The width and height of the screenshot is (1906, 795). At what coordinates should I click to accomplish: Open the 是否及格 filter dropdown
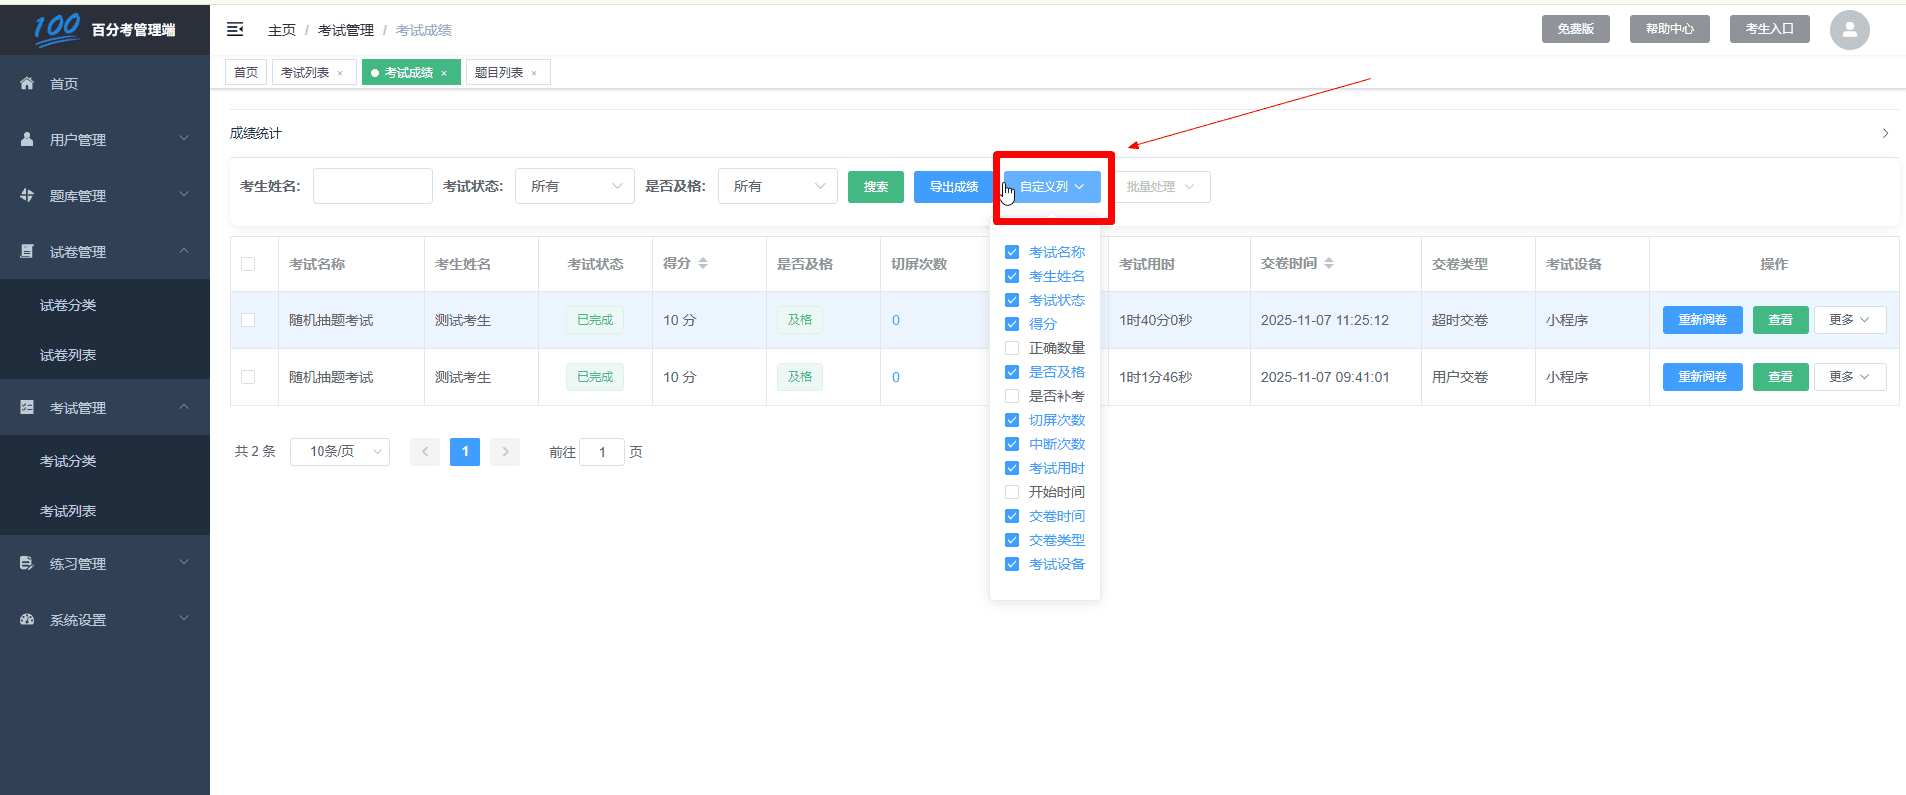click(777, 187)
